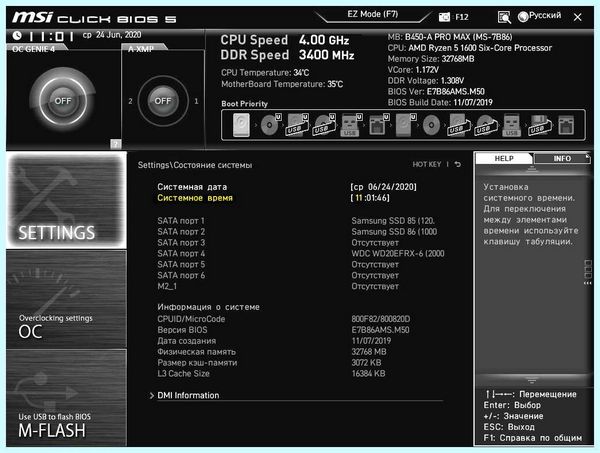
Task: Click CPU Speed 4.00 GHz readout
Action: point(285,40)
